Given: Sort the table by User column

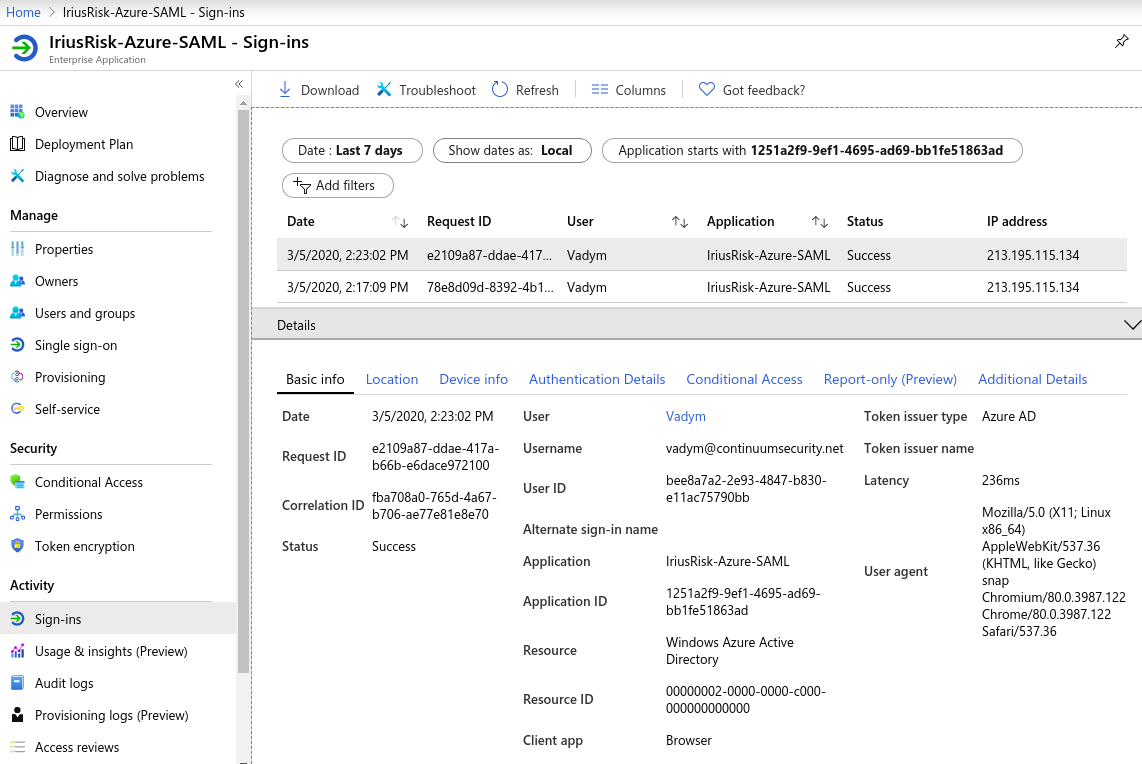Looking at the screenshot, I should [x=680, y=222].
